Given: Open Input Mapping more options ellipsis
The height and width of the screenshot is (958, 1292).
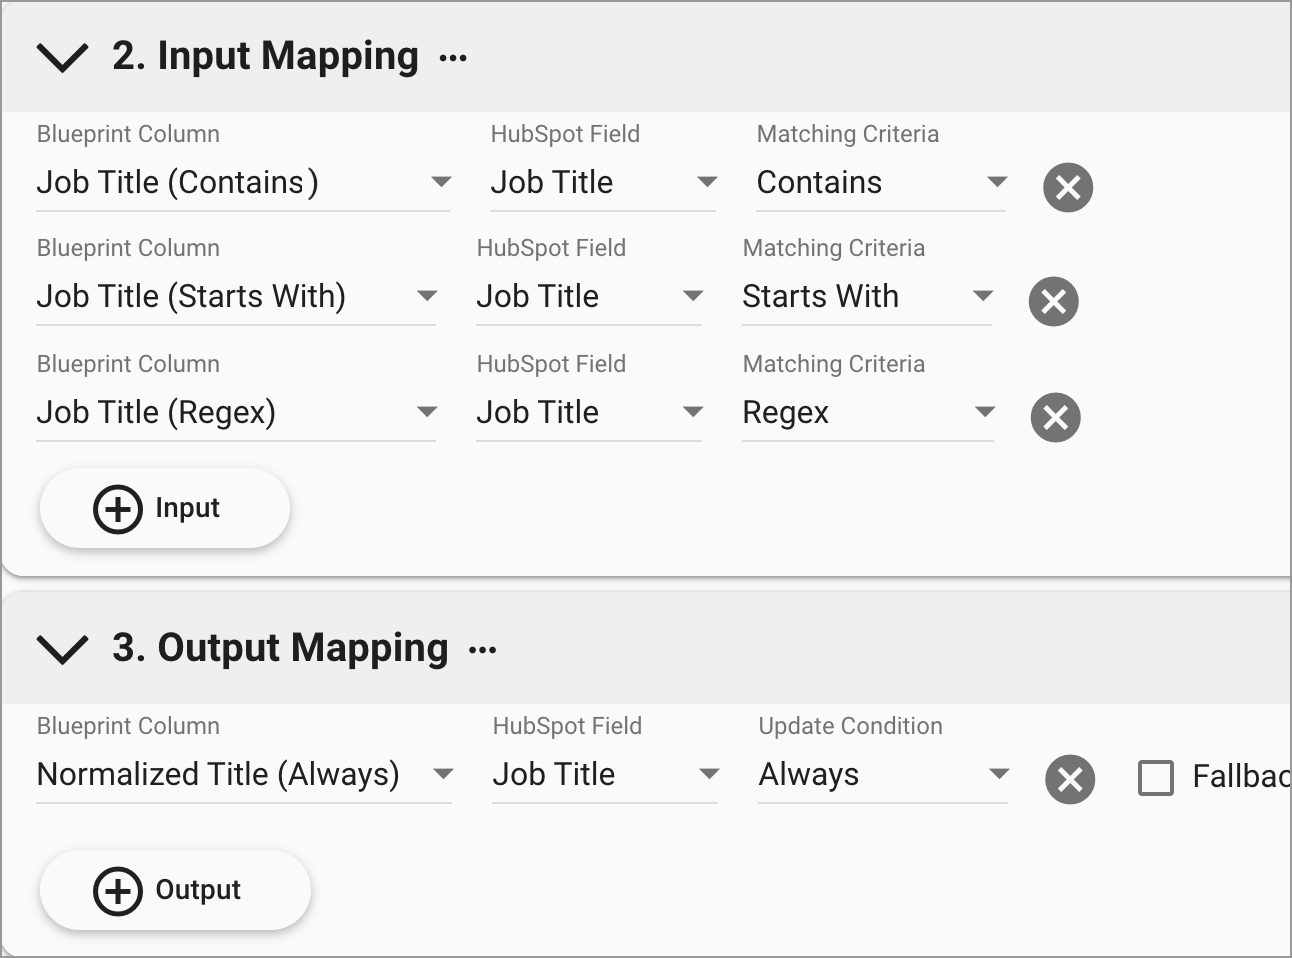Looking at the screenshot, I should coord(453,58).
